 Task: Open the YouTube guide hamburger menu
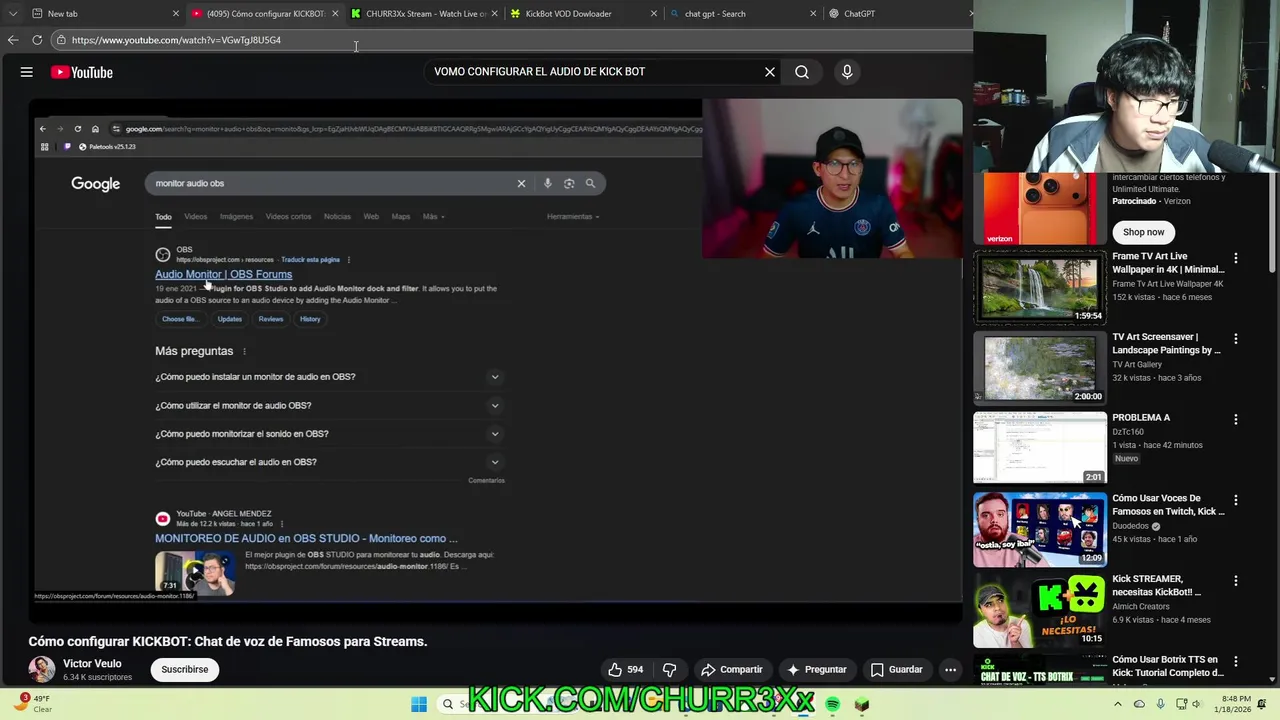click(x=27, y=72)
